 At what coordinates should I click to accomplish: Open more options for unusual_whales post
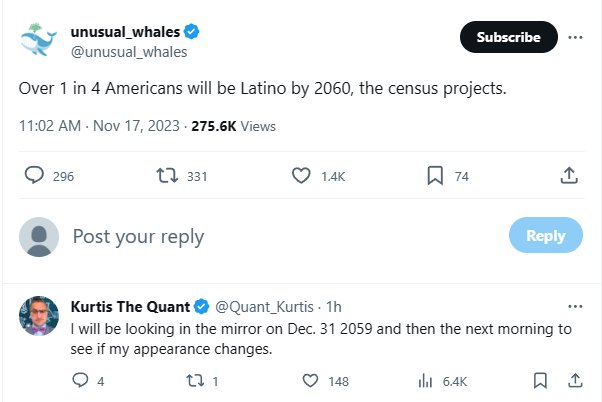click(575, 37)
